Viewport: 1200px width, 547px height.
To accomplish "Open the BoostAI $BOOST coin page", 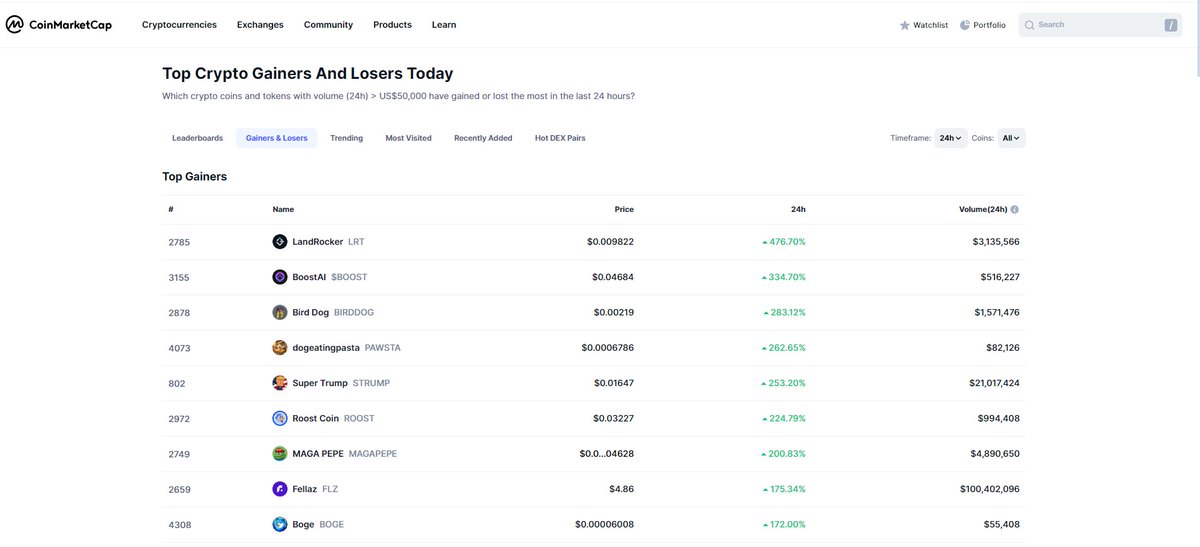I will (x=320, y=277).
